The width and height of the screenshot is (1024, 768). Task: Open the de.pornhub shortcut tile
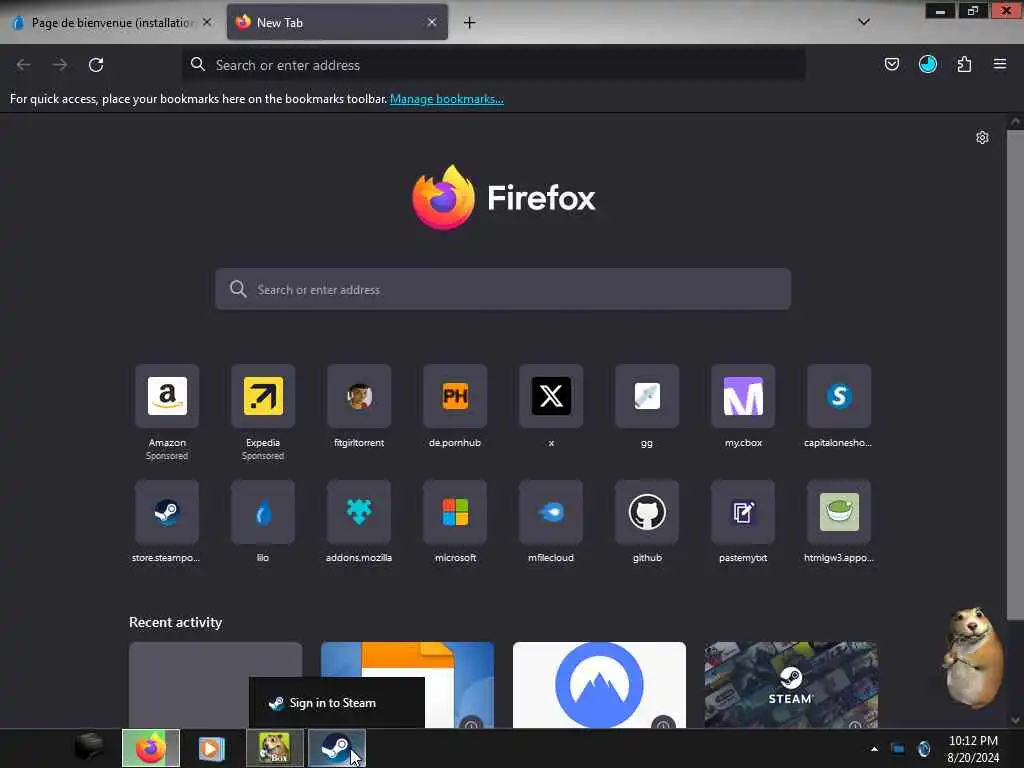click(x=455, y=396)
